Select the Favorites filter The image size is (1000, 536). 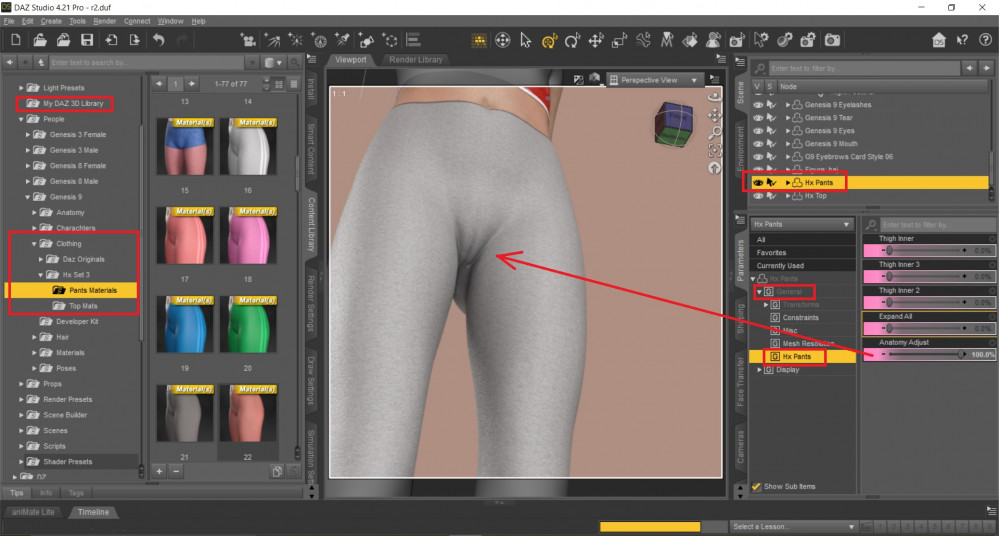[x=802, y=253]
